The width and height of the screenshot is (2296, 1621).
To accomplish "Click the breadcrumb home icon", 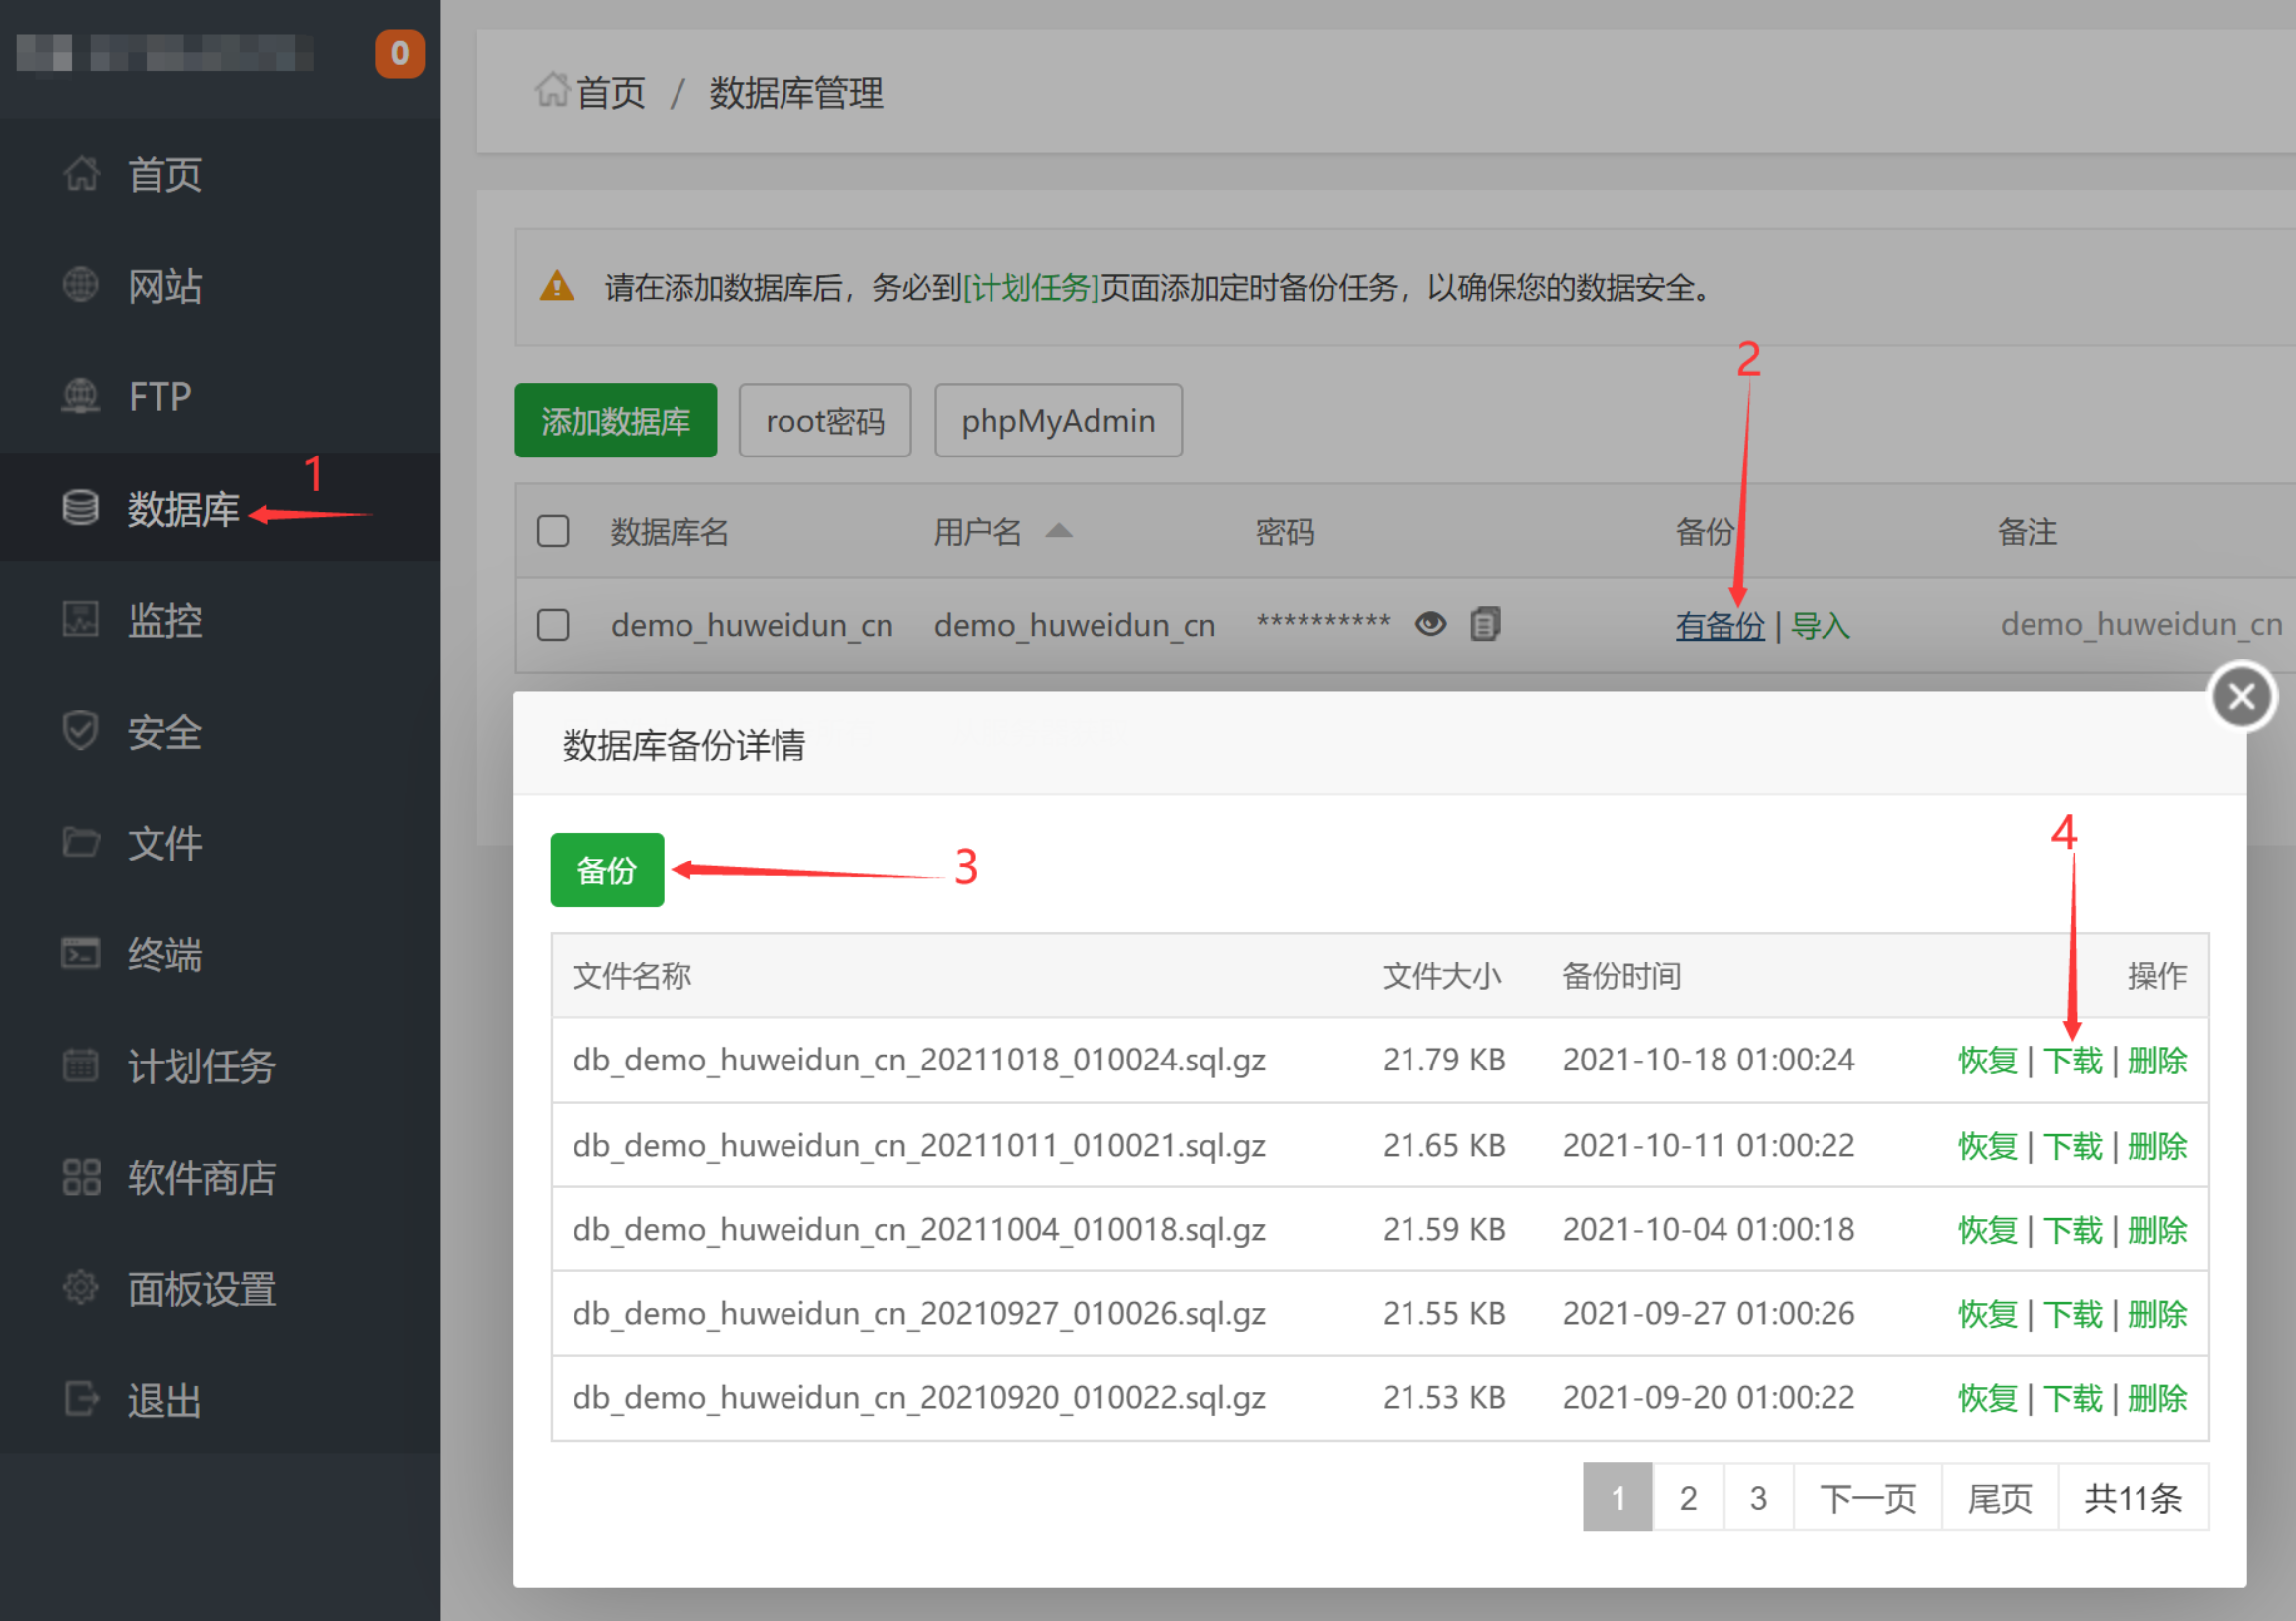I will coord(552,90).
